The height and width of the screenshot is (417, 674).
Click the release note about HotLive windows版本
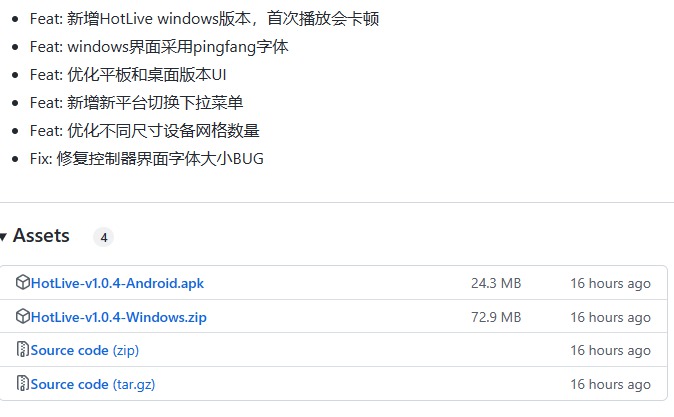204,19
